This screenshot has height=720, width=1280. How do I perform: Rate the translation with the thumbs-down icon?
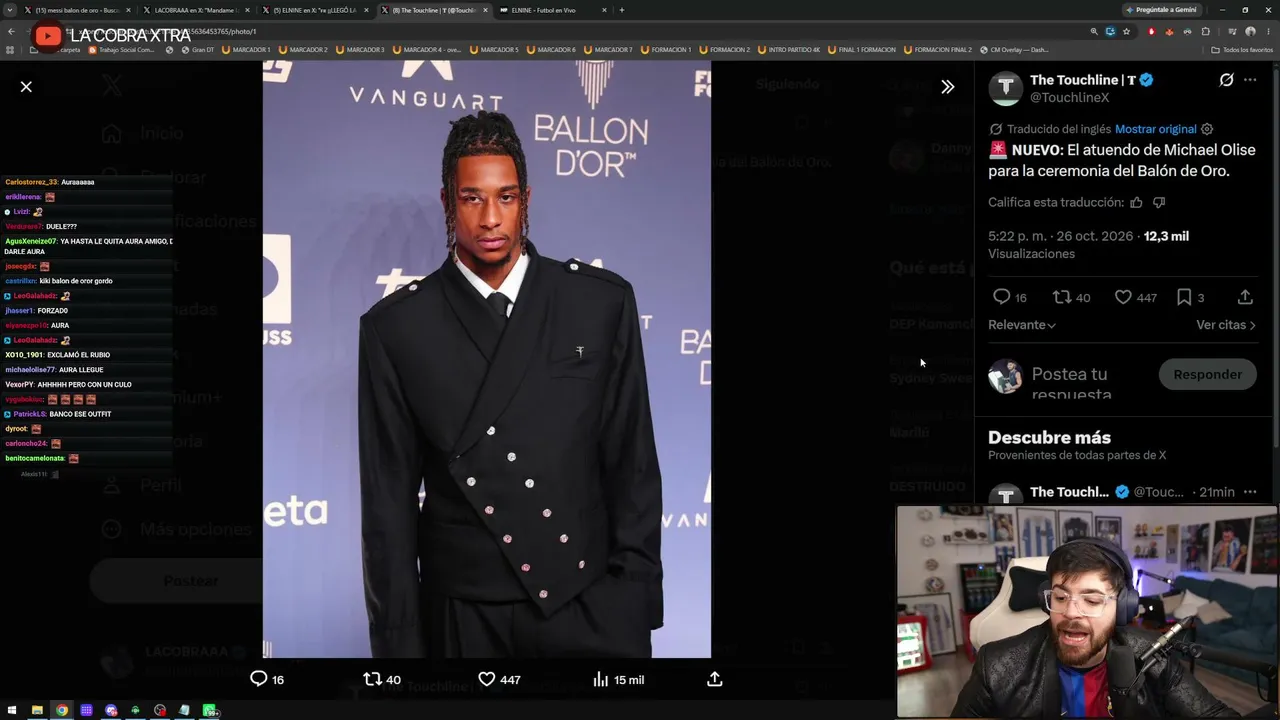click(1159, 202)
